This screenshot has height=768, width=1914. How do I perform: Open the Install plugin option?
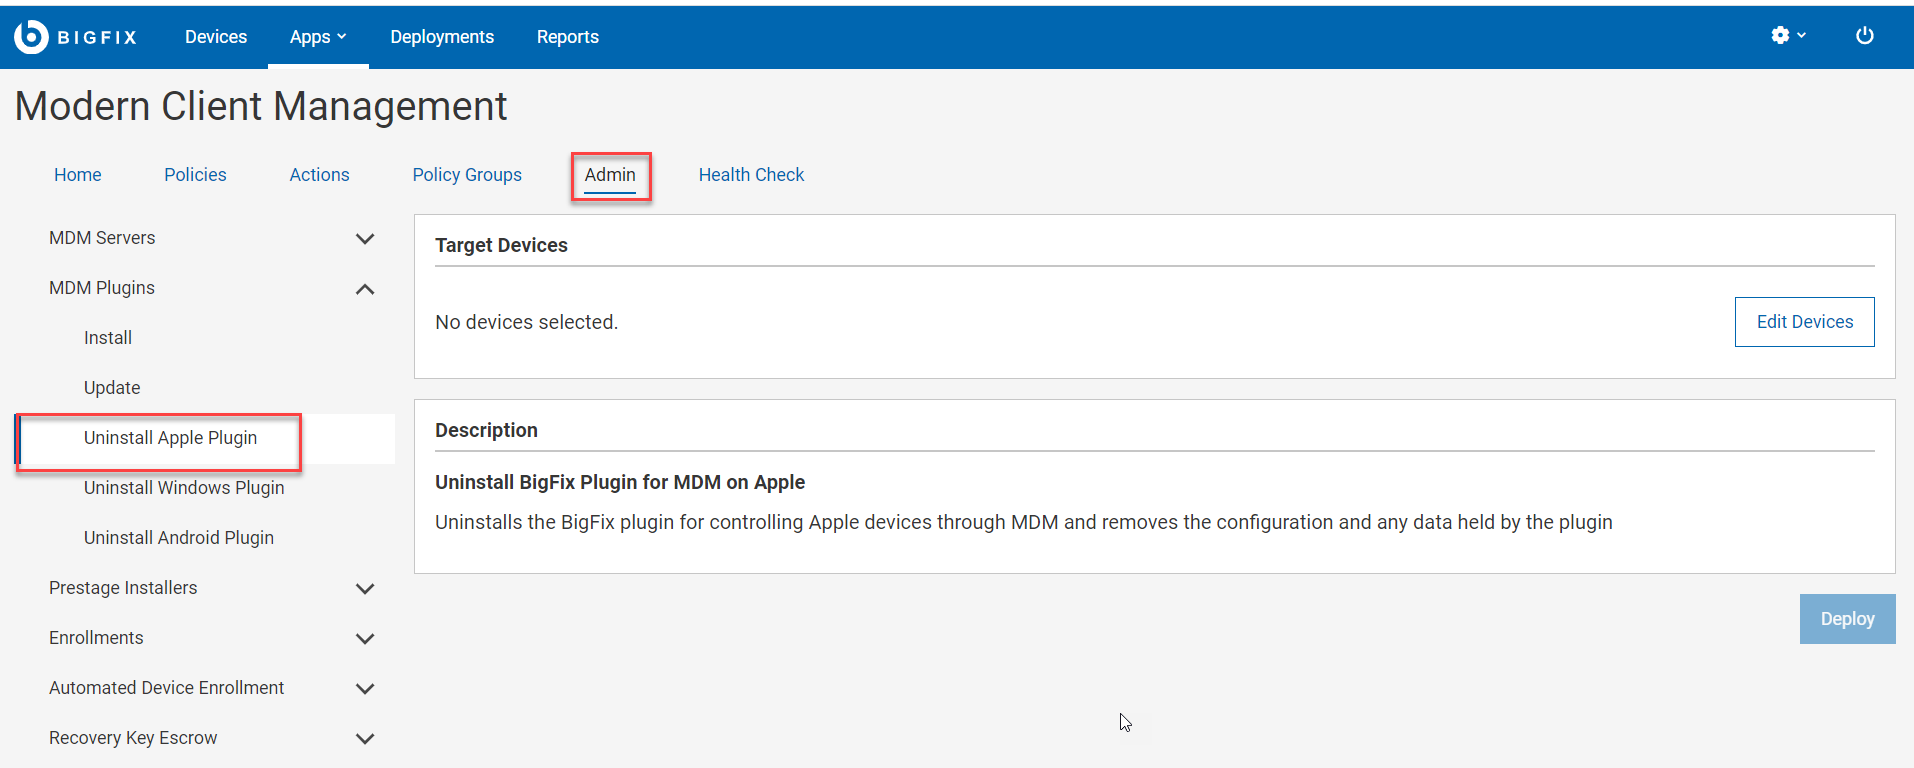[x=108, y=338]
